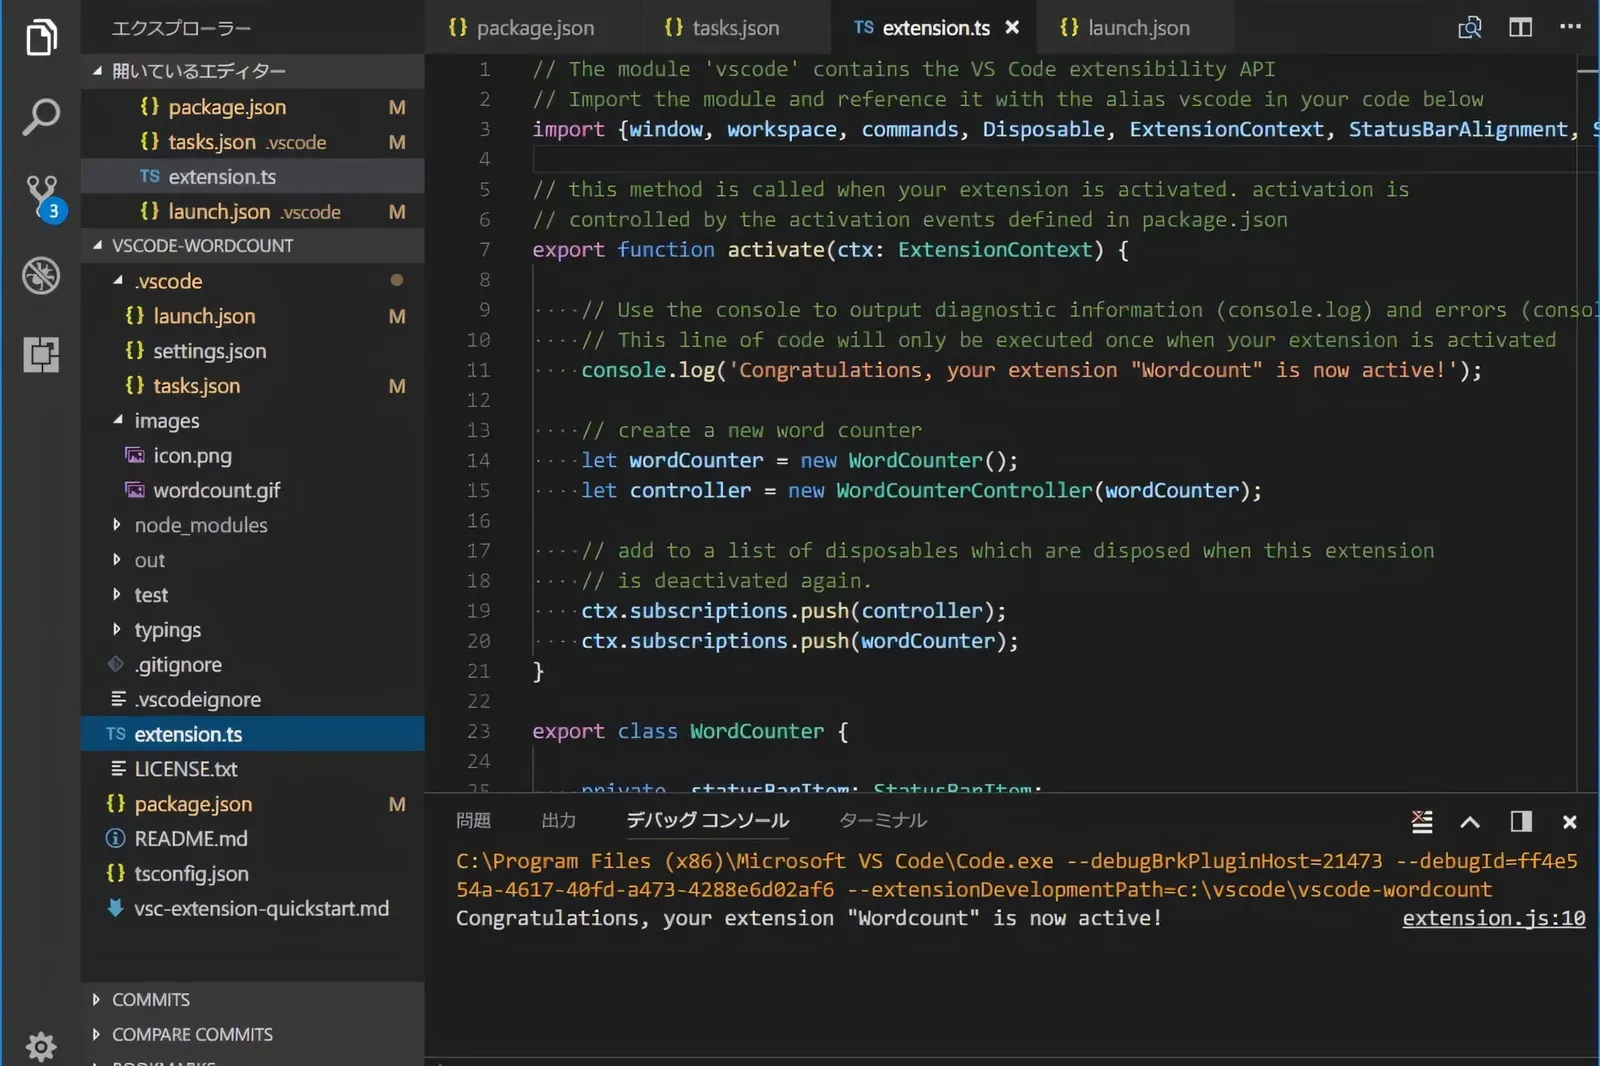Open the wordcount.gif image file
The height and width of the screenshot is (1066, 1600).
[x=252, y=490]
